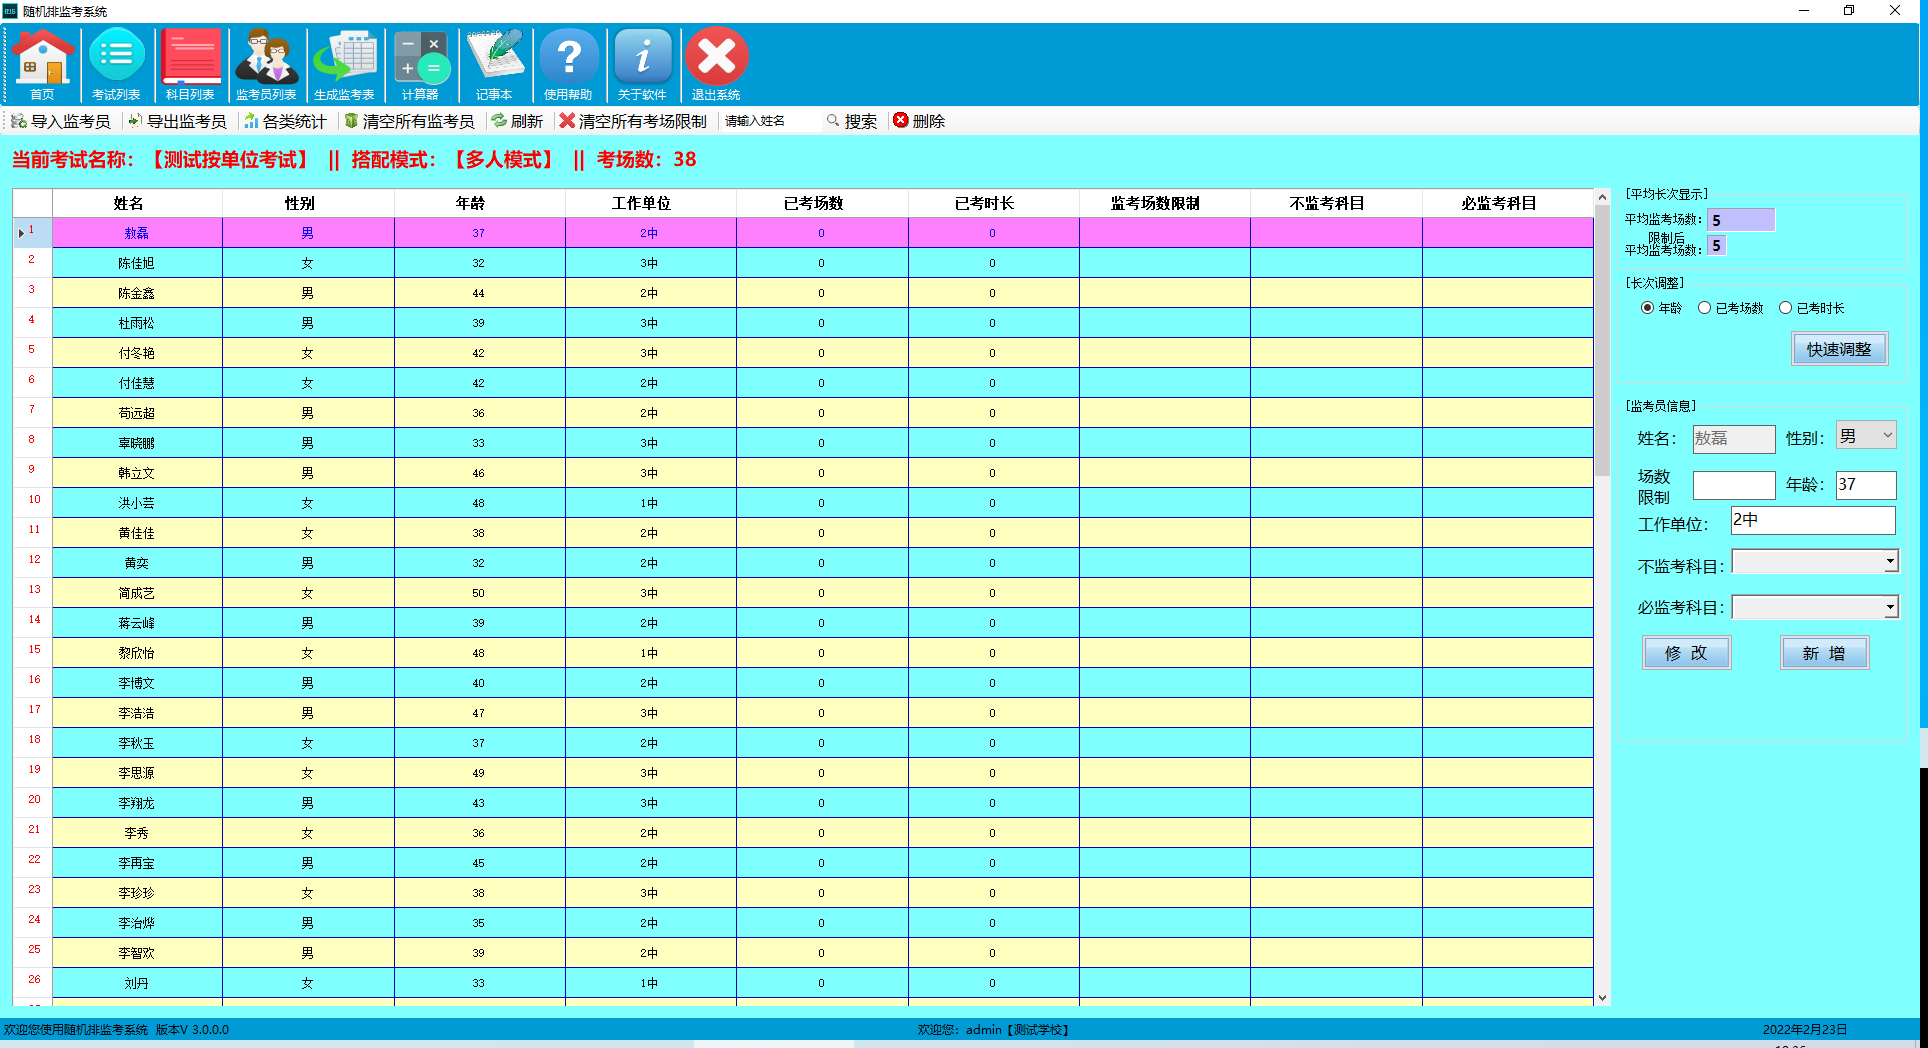Image resolution: width=1928 pixels, height=1048 pixels.
Task: Sort by 姓名 column header
Action: click(137, 203)
